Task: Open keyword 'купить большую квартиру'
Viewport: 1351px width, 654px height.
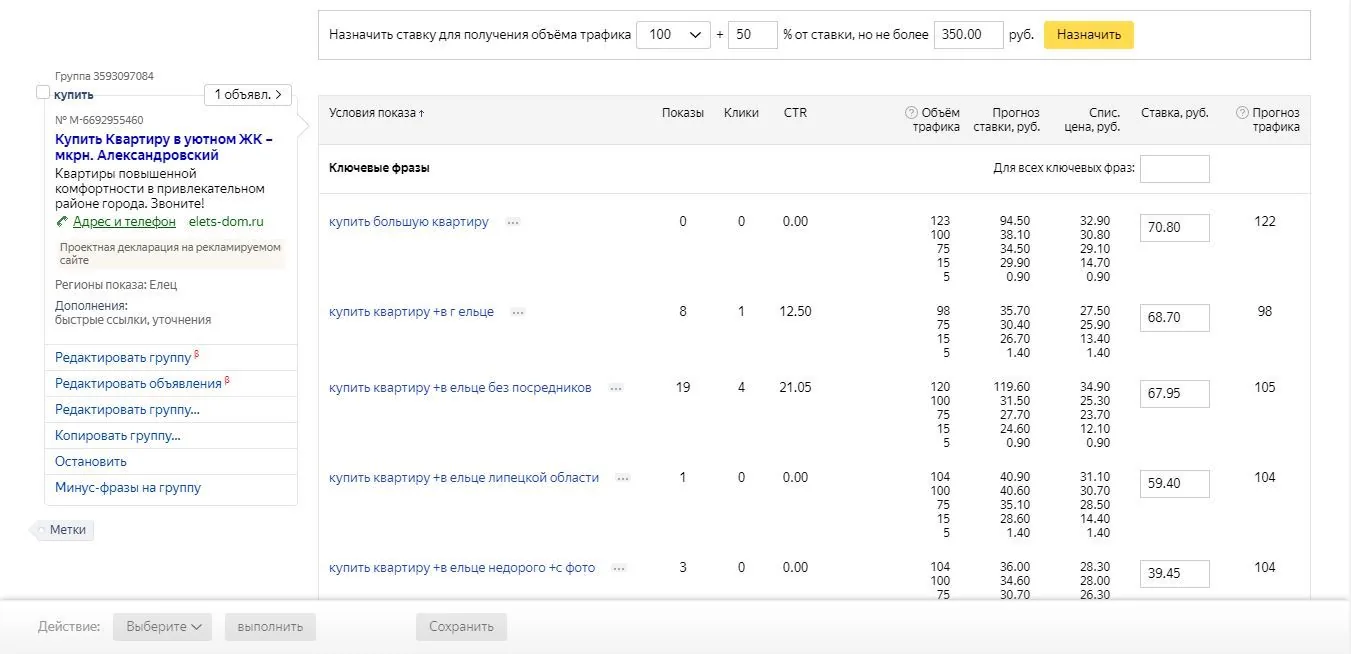Action: 409,222
